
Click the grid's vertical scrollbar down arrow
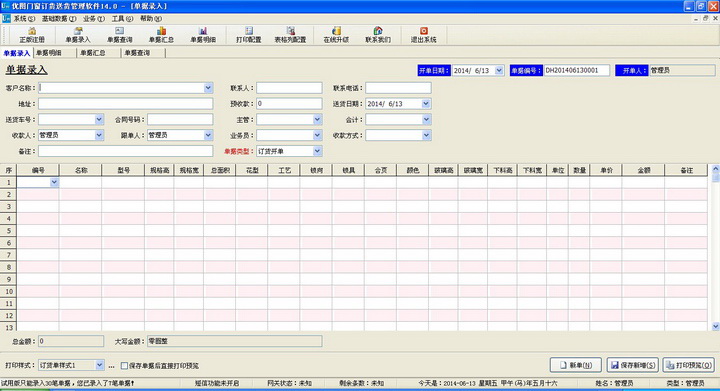tap(715, 326)
